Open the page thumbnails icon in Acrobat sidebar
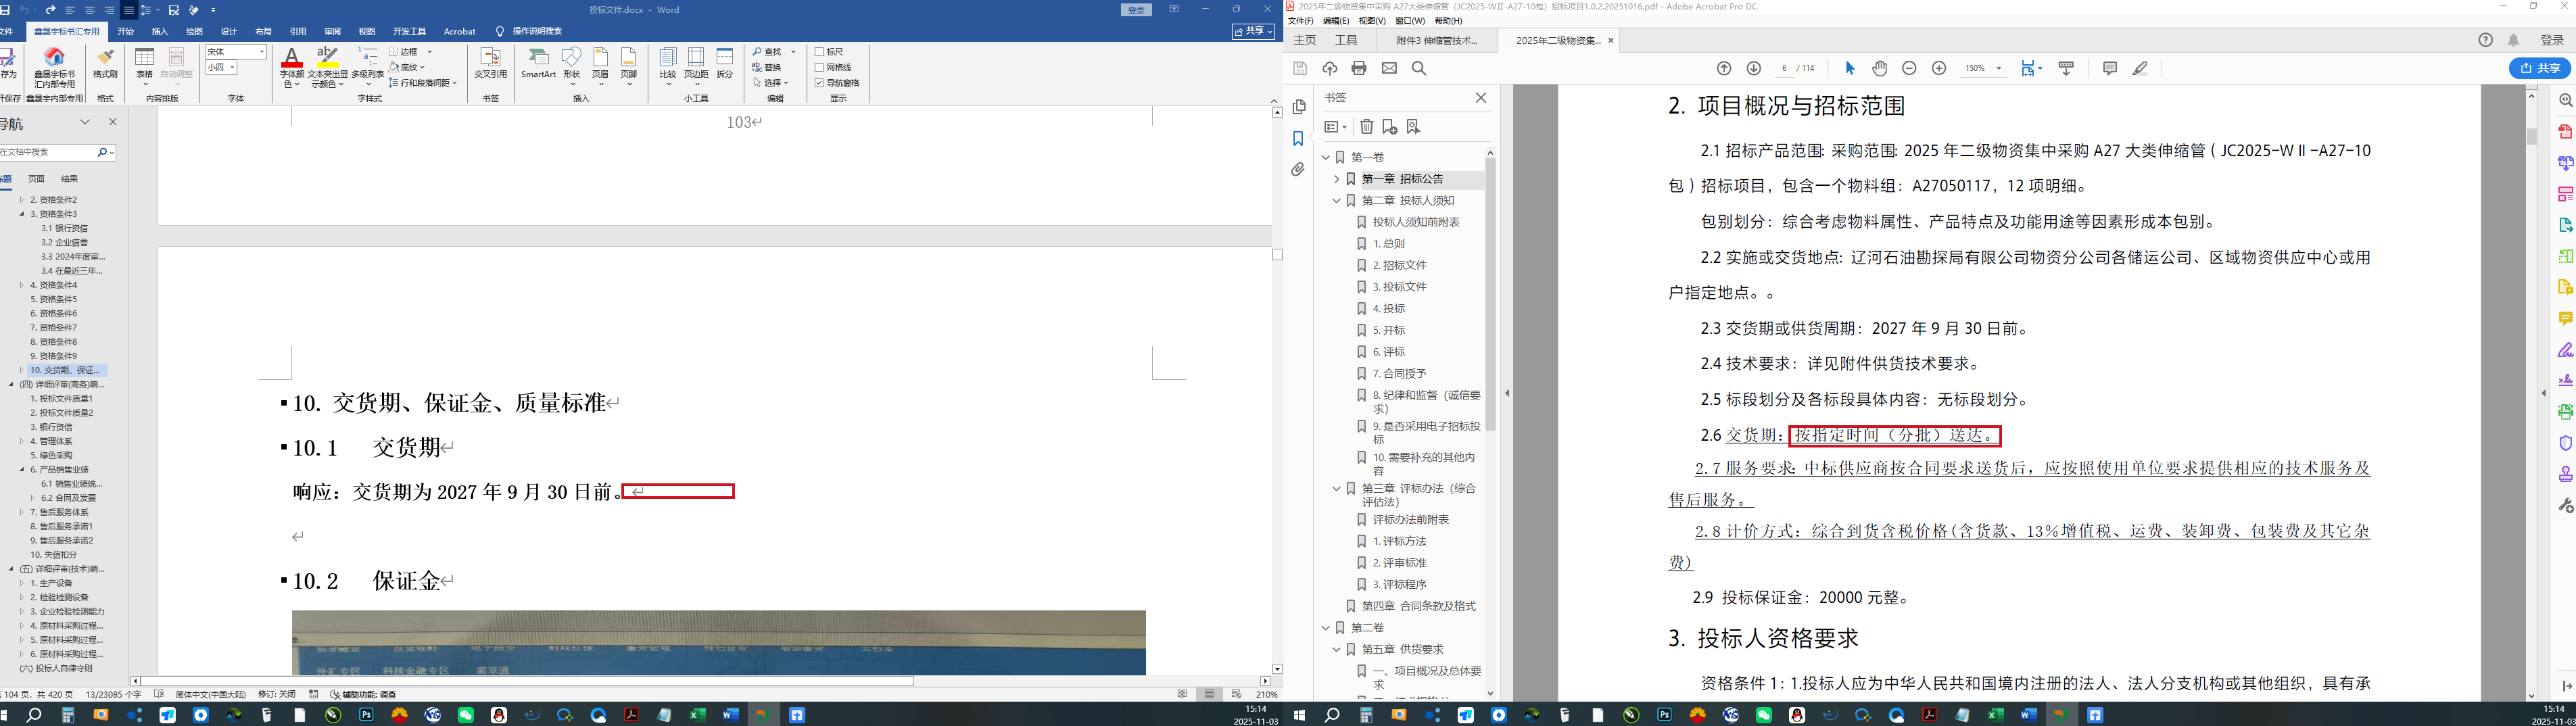 coord(1298,107)
